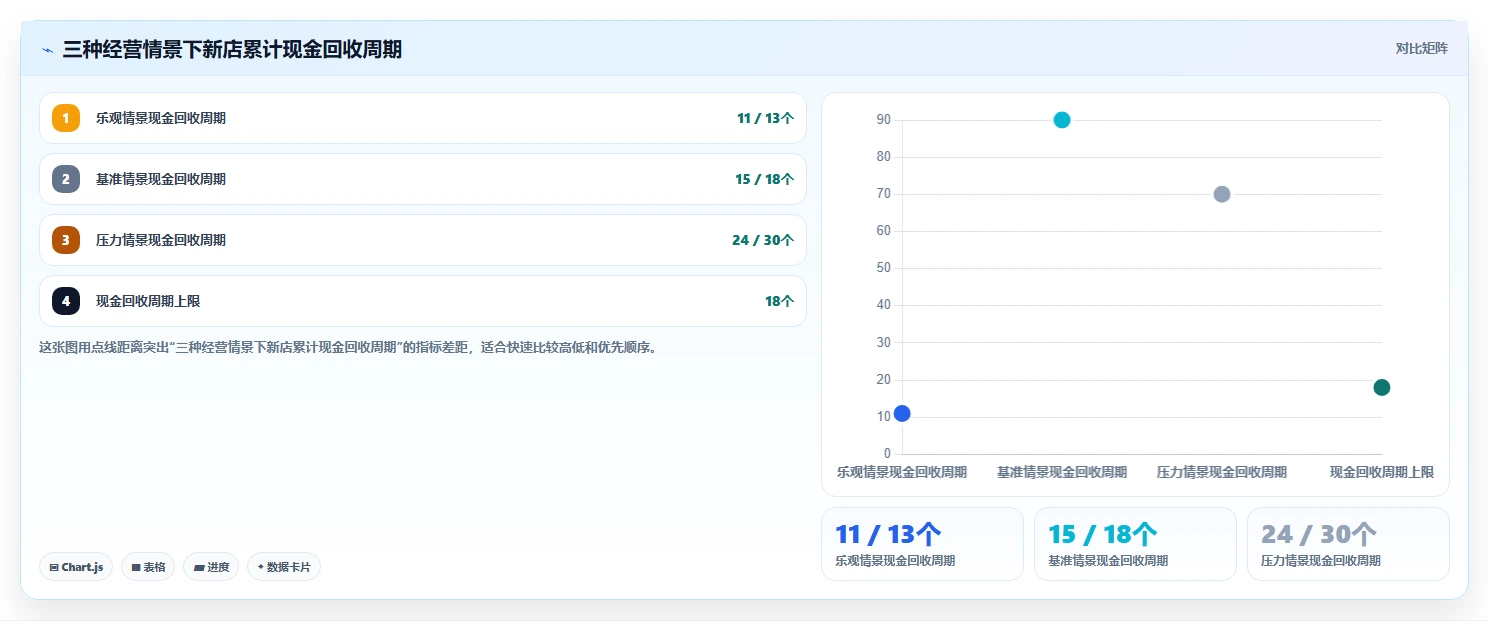This screenshot has height=621, width=1489.
Task: Click the 对比矩阵 label in the header
Action: tap(1422, 48)
